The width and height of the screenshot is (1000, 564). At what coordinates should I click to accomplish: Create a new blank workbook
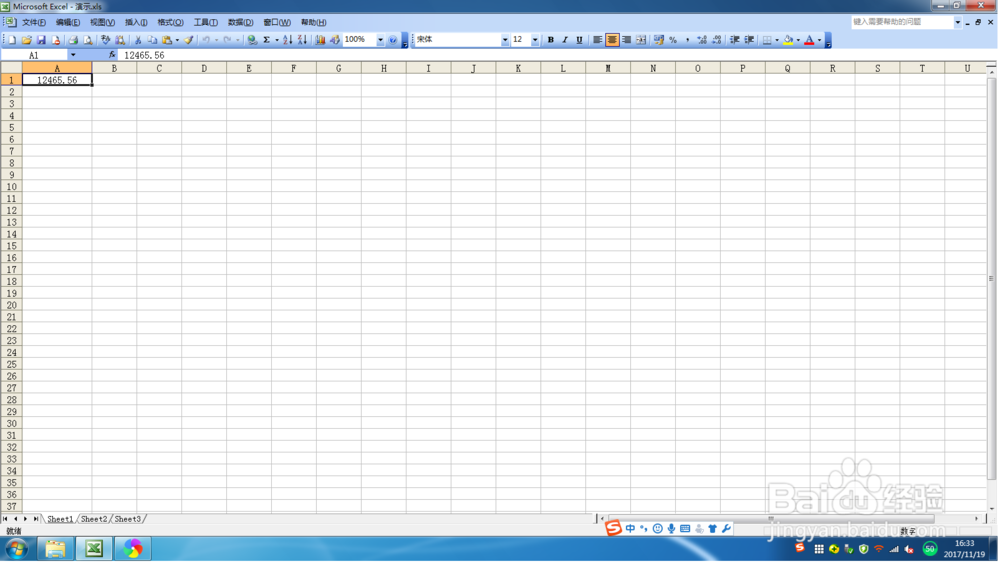(x=11, y=40)
